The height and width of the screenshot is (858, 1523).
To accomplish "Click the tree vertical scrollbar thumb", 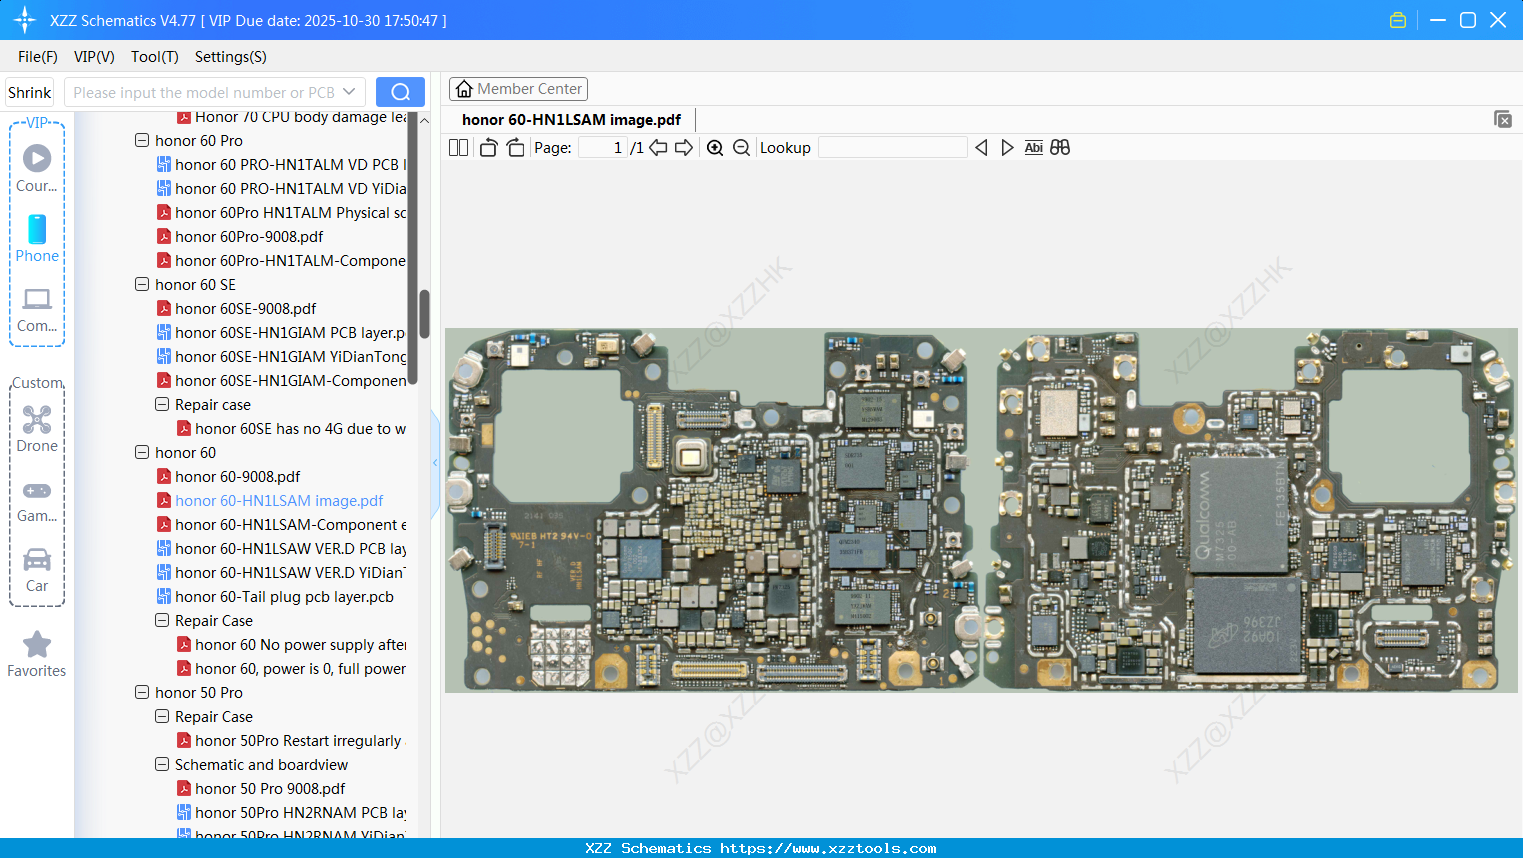I will 424,314.
